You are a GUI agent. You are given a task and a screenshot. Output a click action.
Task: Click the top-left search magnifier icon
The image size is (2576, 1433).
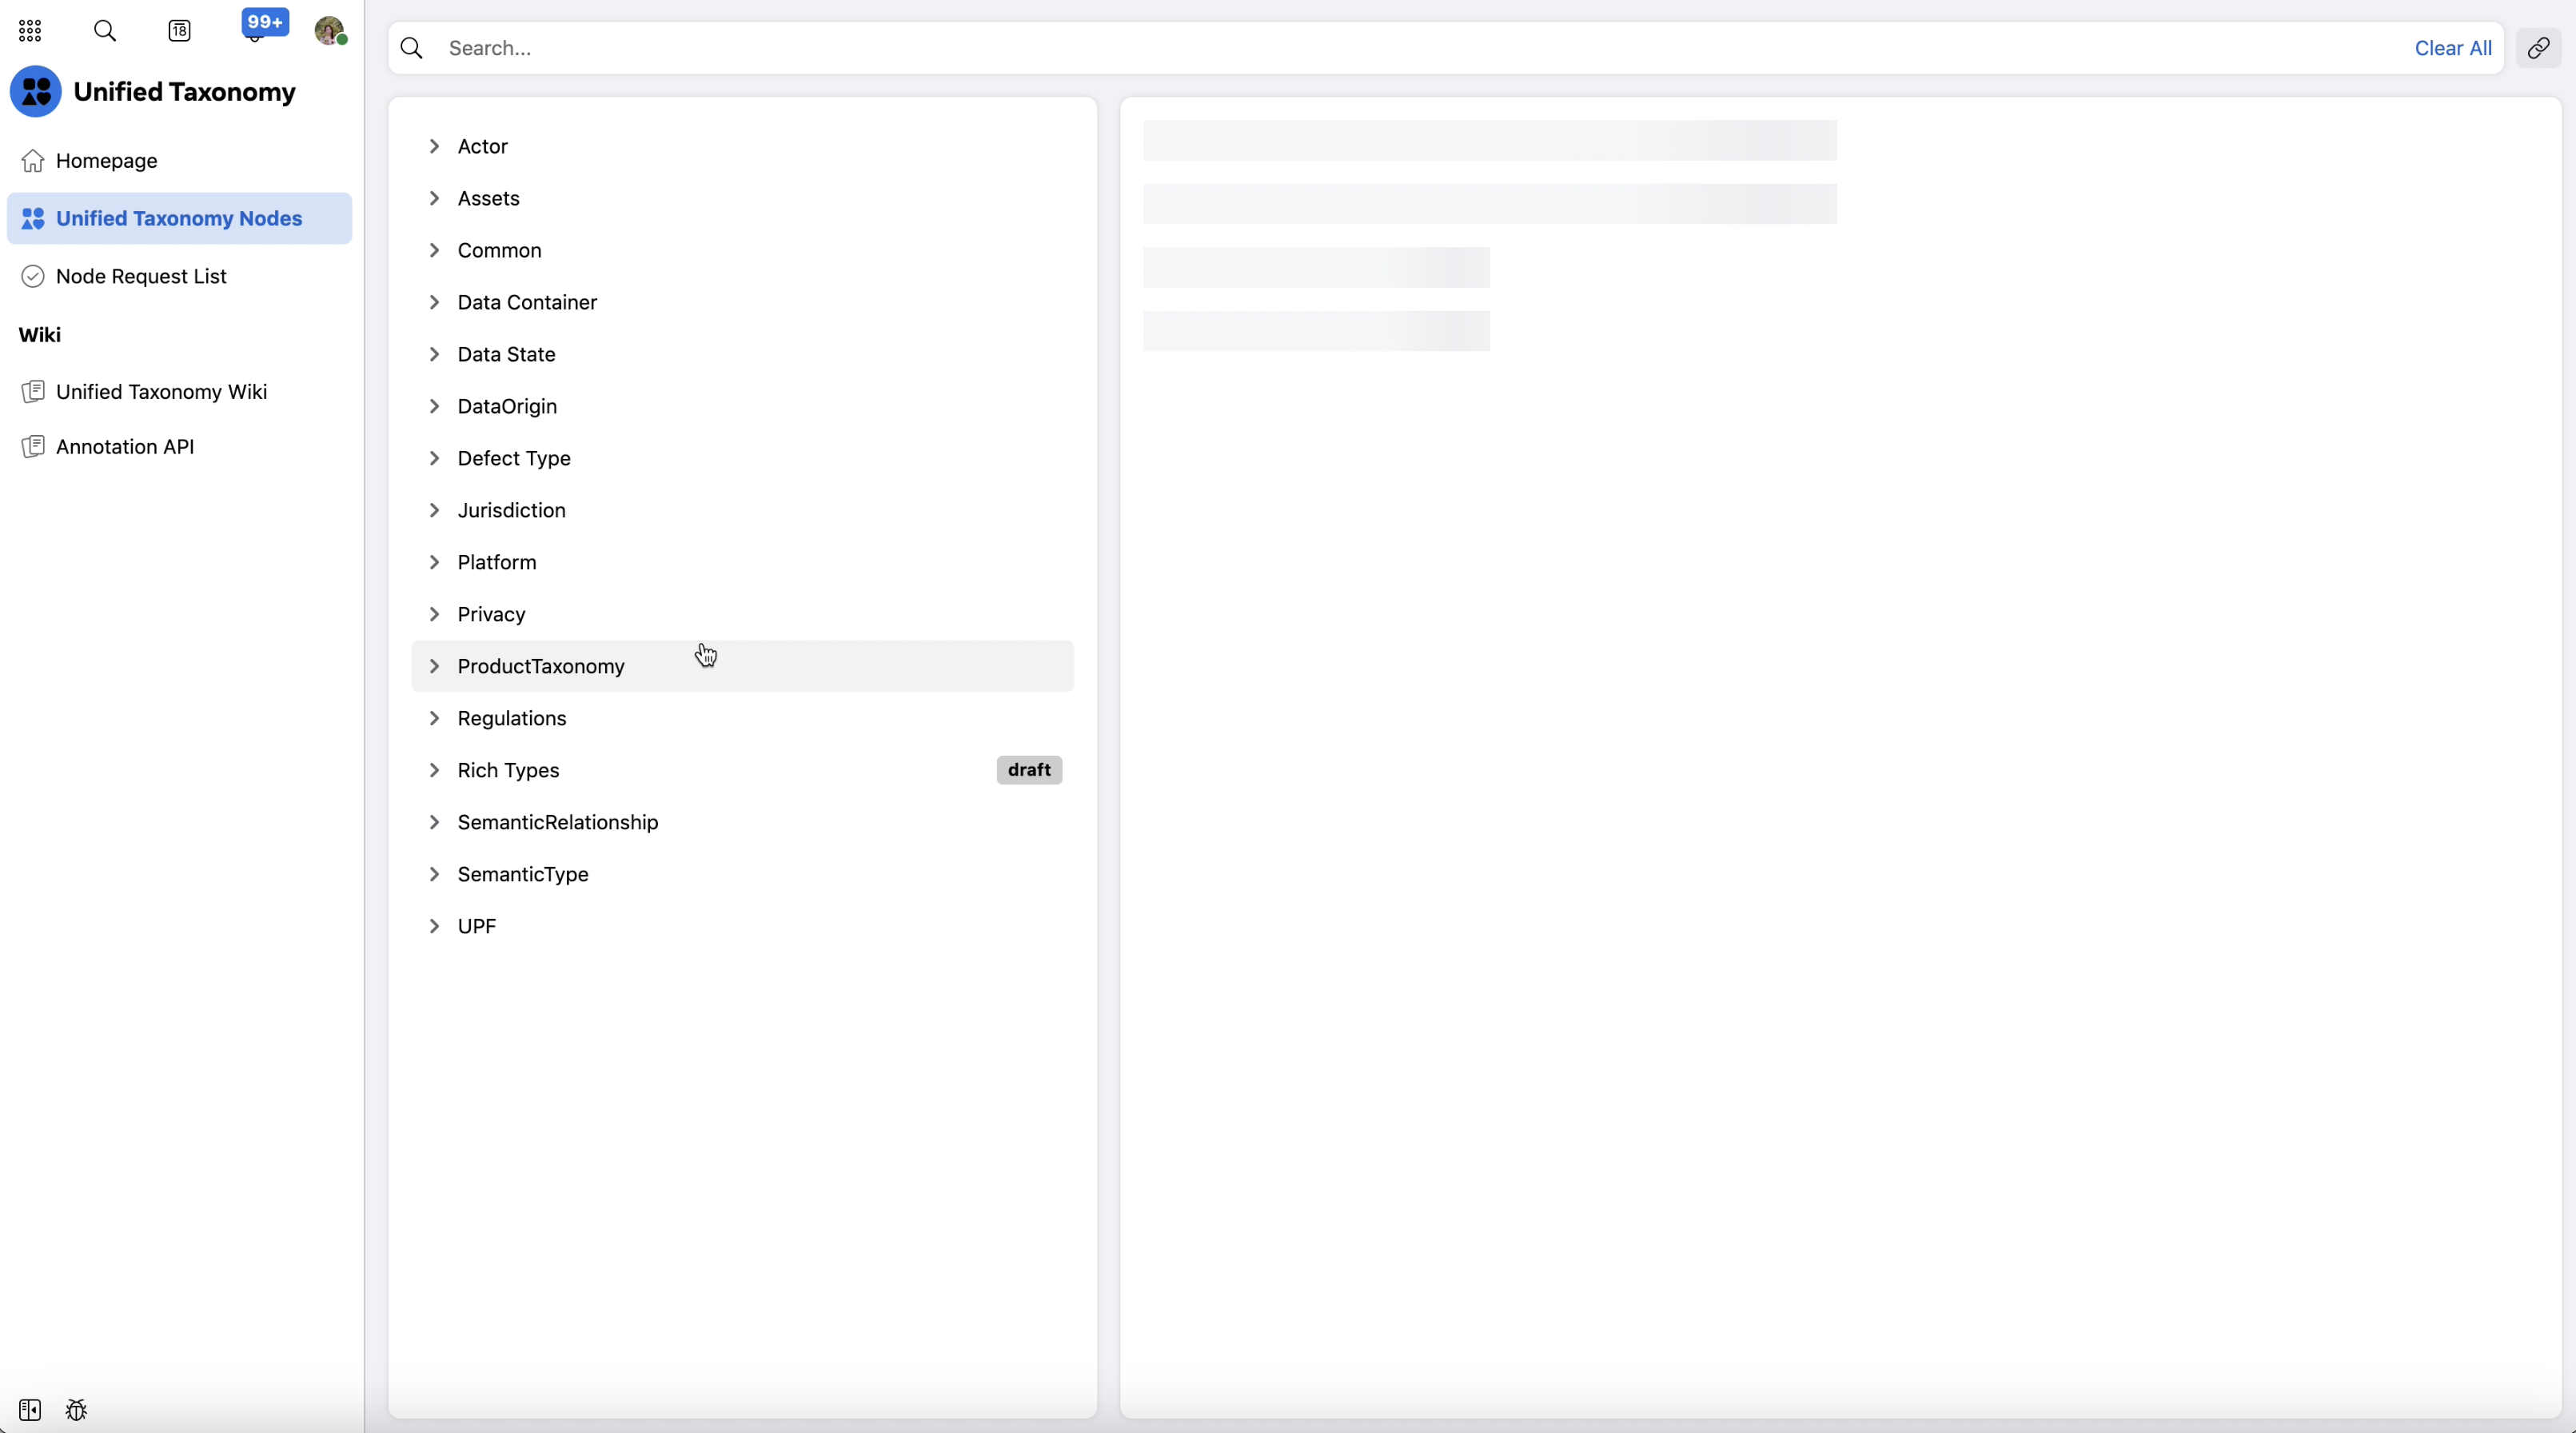tap(105, 31)
